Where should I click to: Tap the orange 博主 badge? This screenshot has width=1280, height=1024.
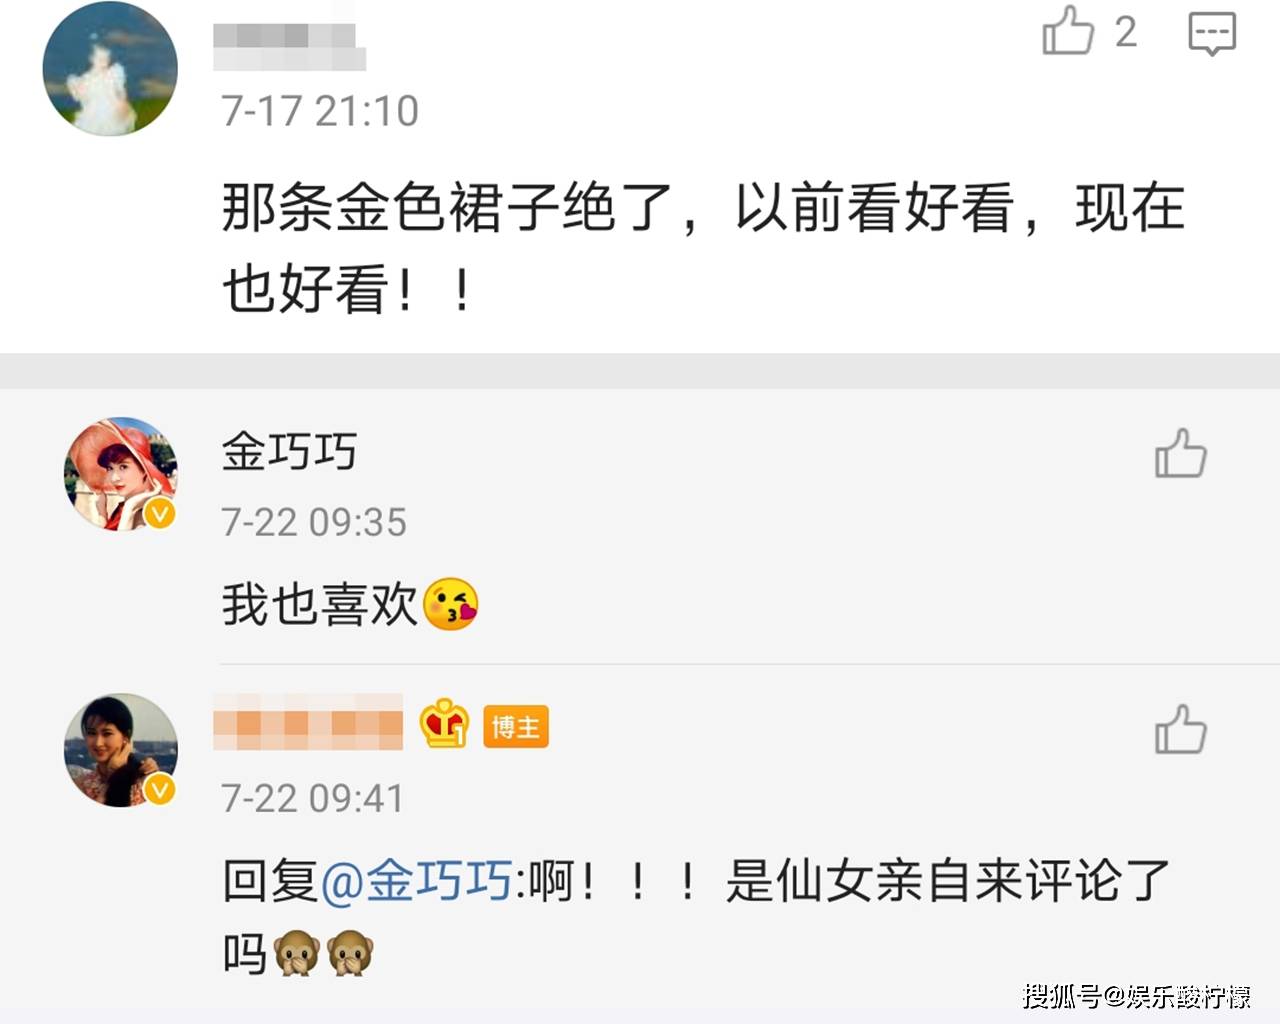click(516, 727)
